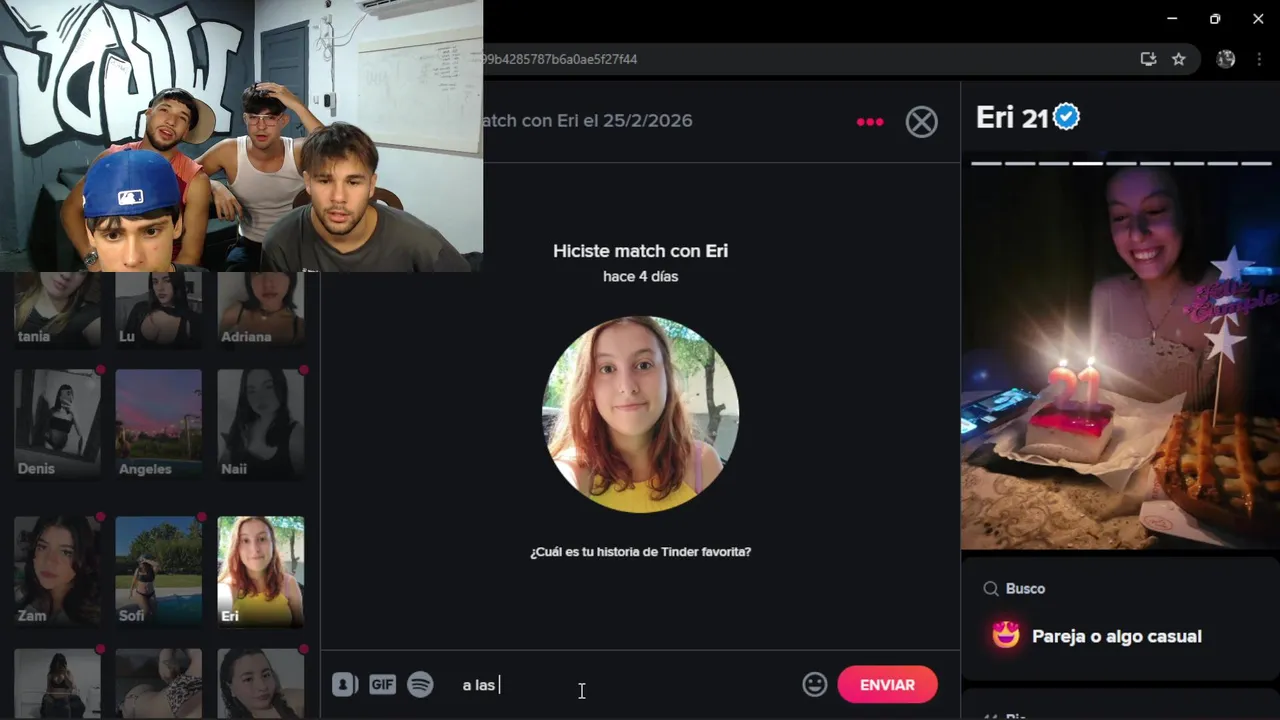Image resolution: width=1280 pixels, height=720 pixels.
Task: Click the 'Pareja o algo casual' text
Action: pyautogui.click(x=1116, y=636)
